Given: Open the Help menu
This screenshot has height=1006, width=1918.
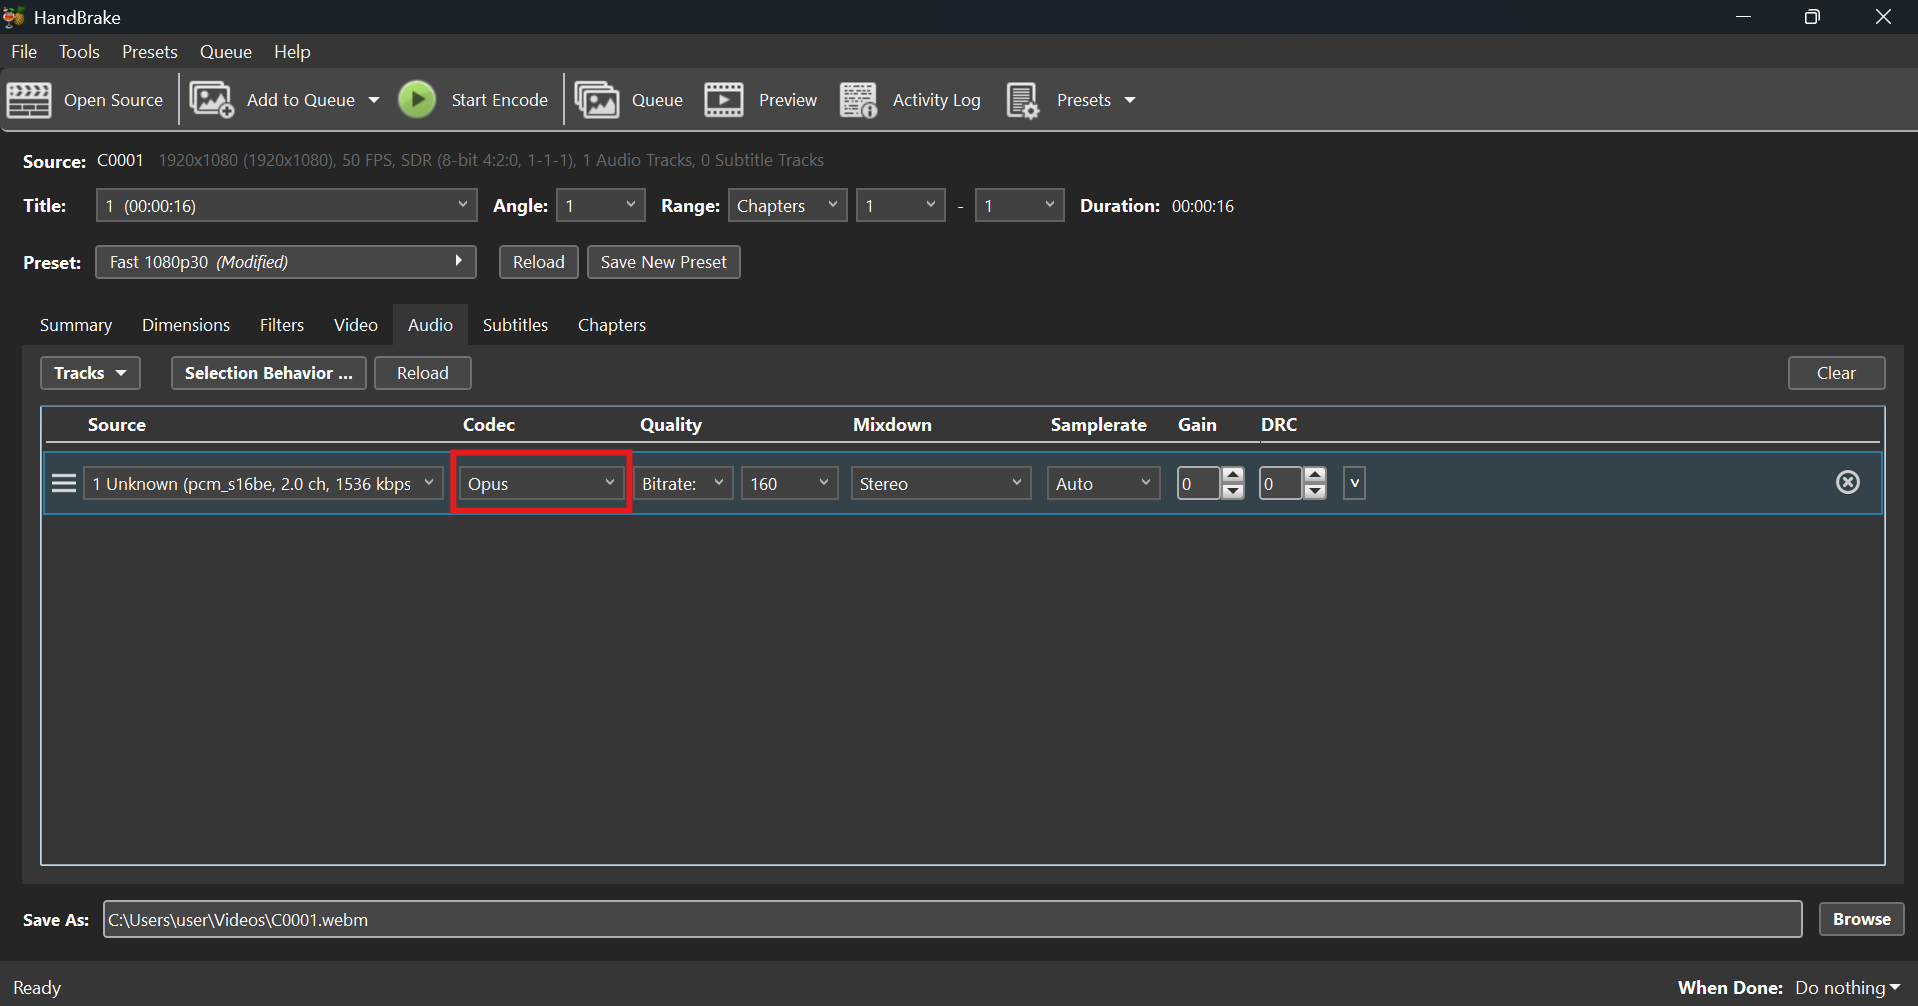Looking at the screenshot, I should (292, 52).
